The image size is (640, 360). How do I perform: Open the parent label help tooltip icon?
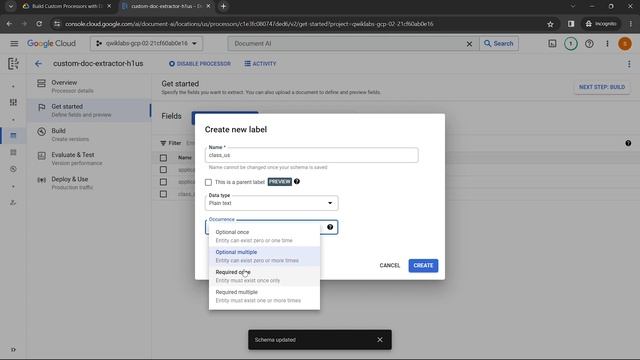coord(297,182)
